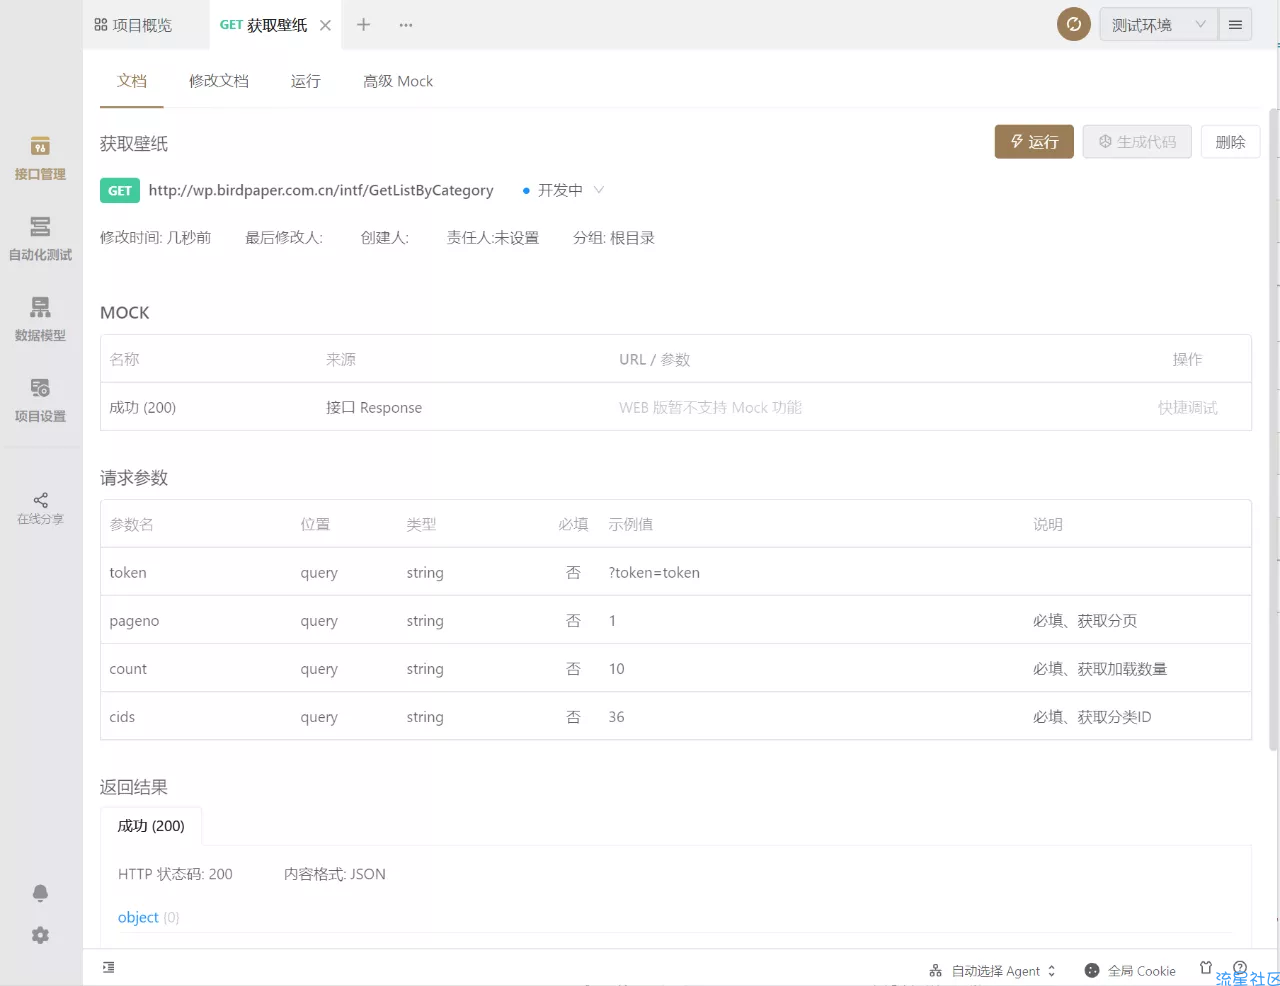The image size is (1280, 986).
Task: Click the object node in 返回结果
Action: tap(138, 917)
